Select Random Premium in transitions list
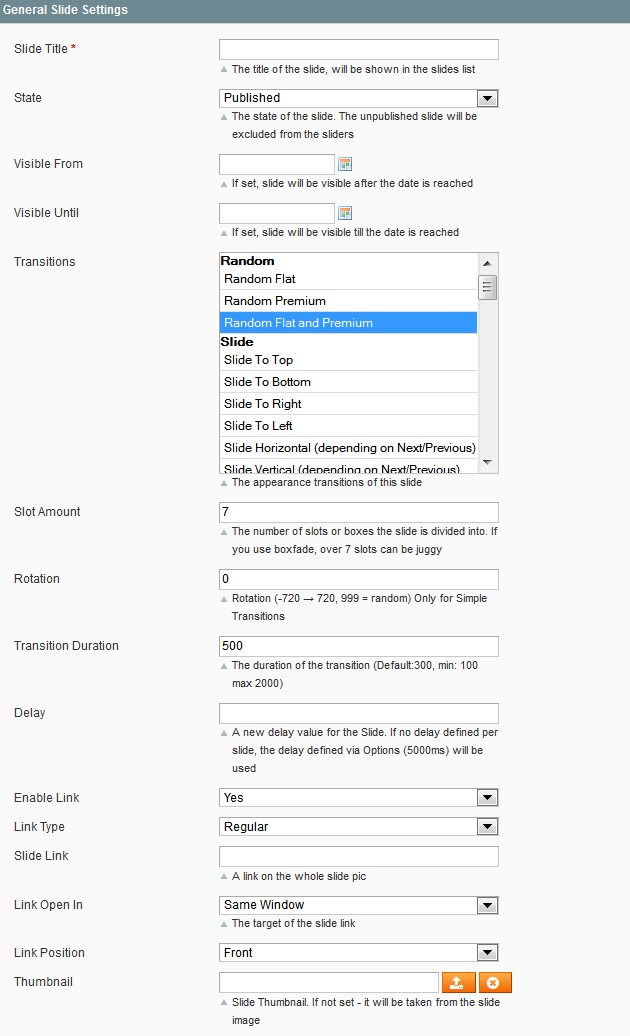The image size is (630, 1036). click(x=348, y=301)
